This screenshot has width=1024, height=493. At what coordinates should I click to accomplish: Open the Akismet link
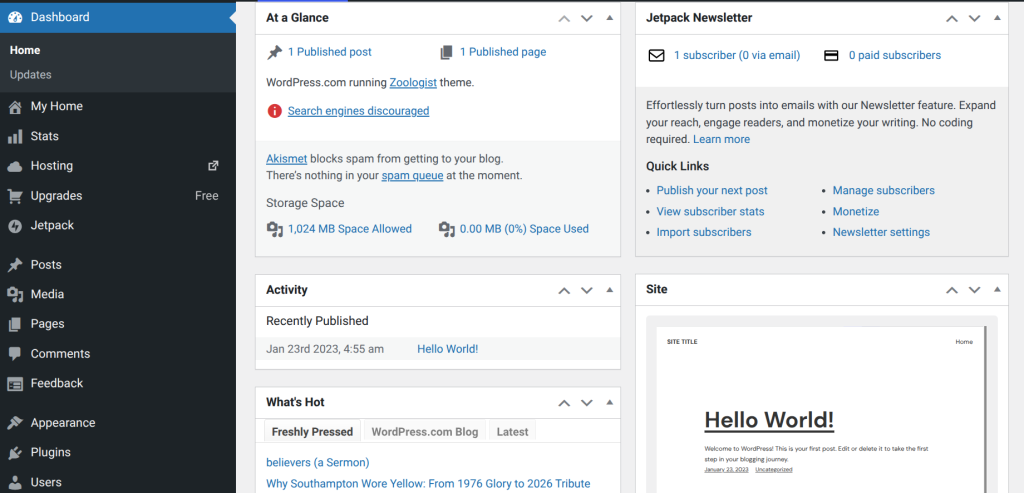tap(287, 159)
